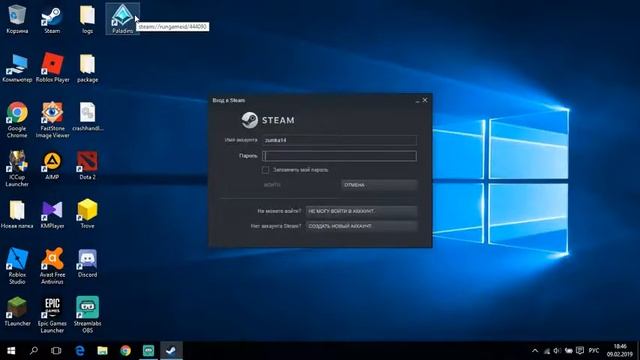Click СОЗДАТЬ НОВЫЙ АККАУНТ button
Image resolution: width=640 pixels, height=360 pixels.
pyautogui.click(x=362, y=226)
